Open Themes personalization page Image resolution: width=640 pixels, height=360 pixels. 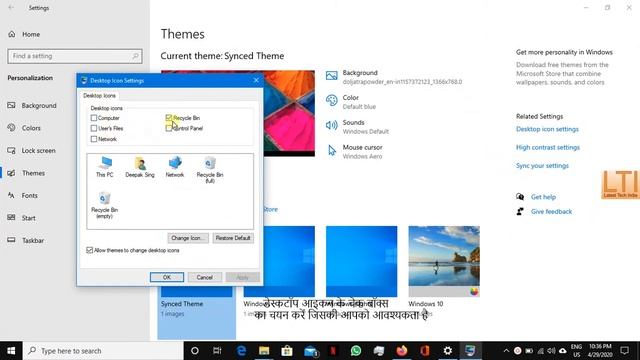coord(26,173)
